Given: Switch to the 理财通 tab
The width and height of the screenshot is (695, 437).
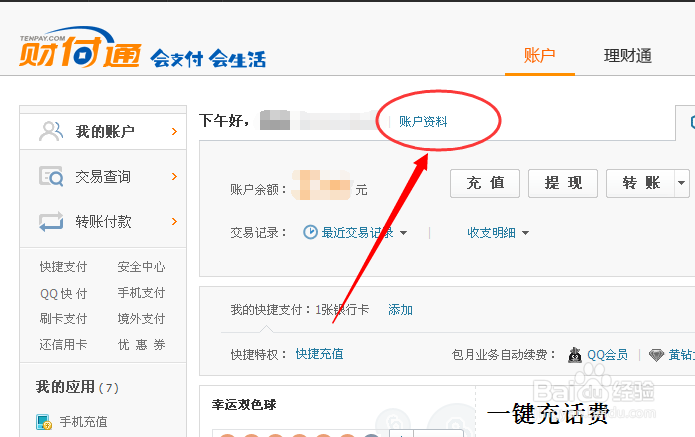Looking at the screenshot, I should tap(628, 56).
